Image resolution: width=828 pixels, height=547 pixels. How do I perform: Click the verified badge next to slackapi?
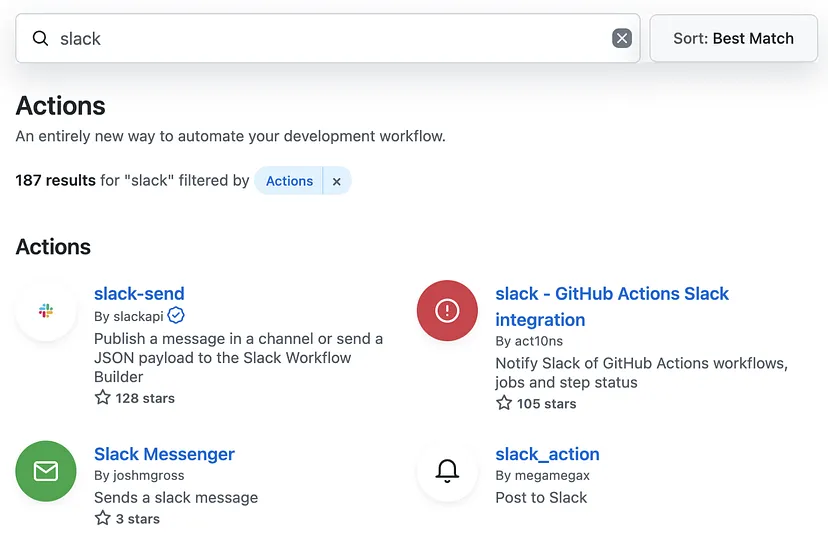tap(176, 316)
